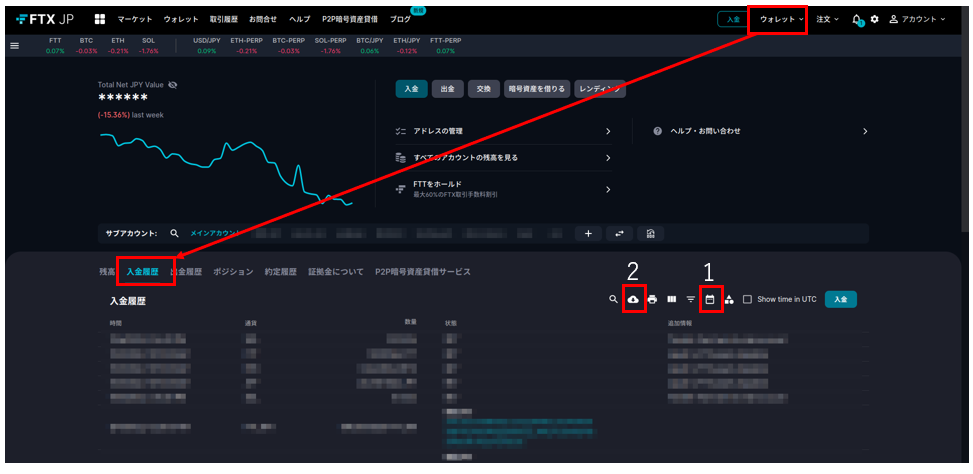
Task: Open the apps grid icon
Action: coord(100,19)
